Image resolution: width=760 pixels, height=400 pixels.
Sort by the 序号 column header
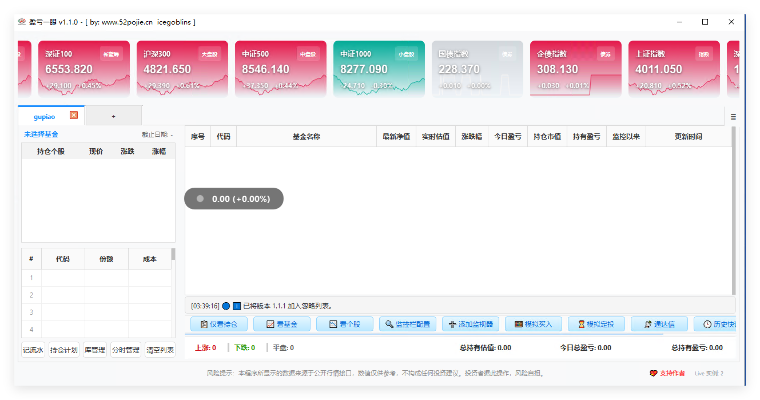tap(198, 137)
